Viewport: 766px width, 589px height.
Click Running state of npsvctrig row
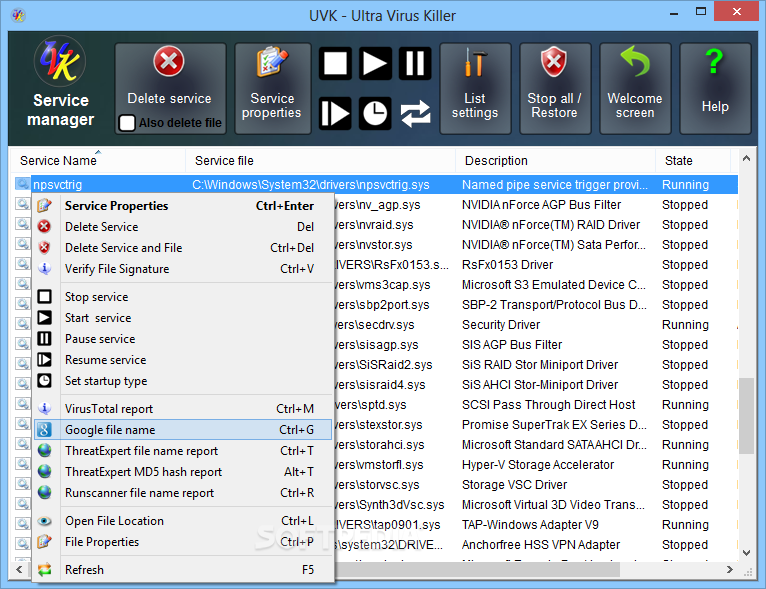(685, 185)
